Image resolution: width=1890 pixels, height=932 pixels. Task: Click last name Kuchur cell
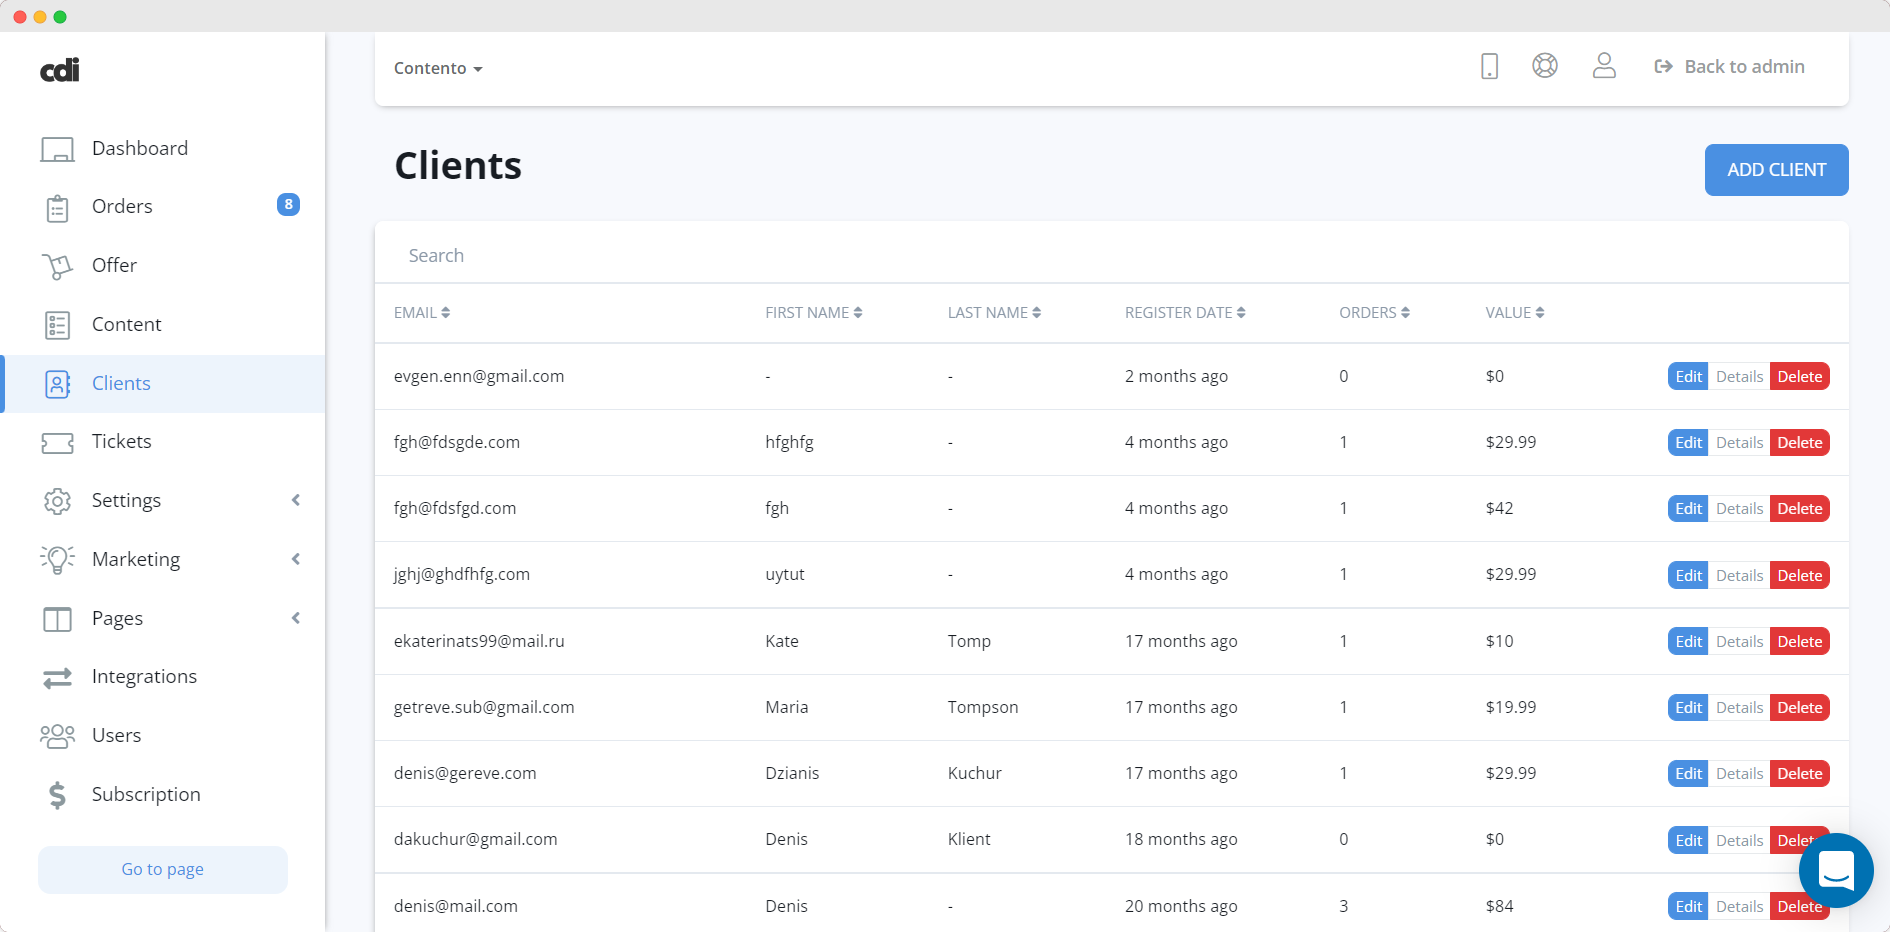click(x=975, y=773)
